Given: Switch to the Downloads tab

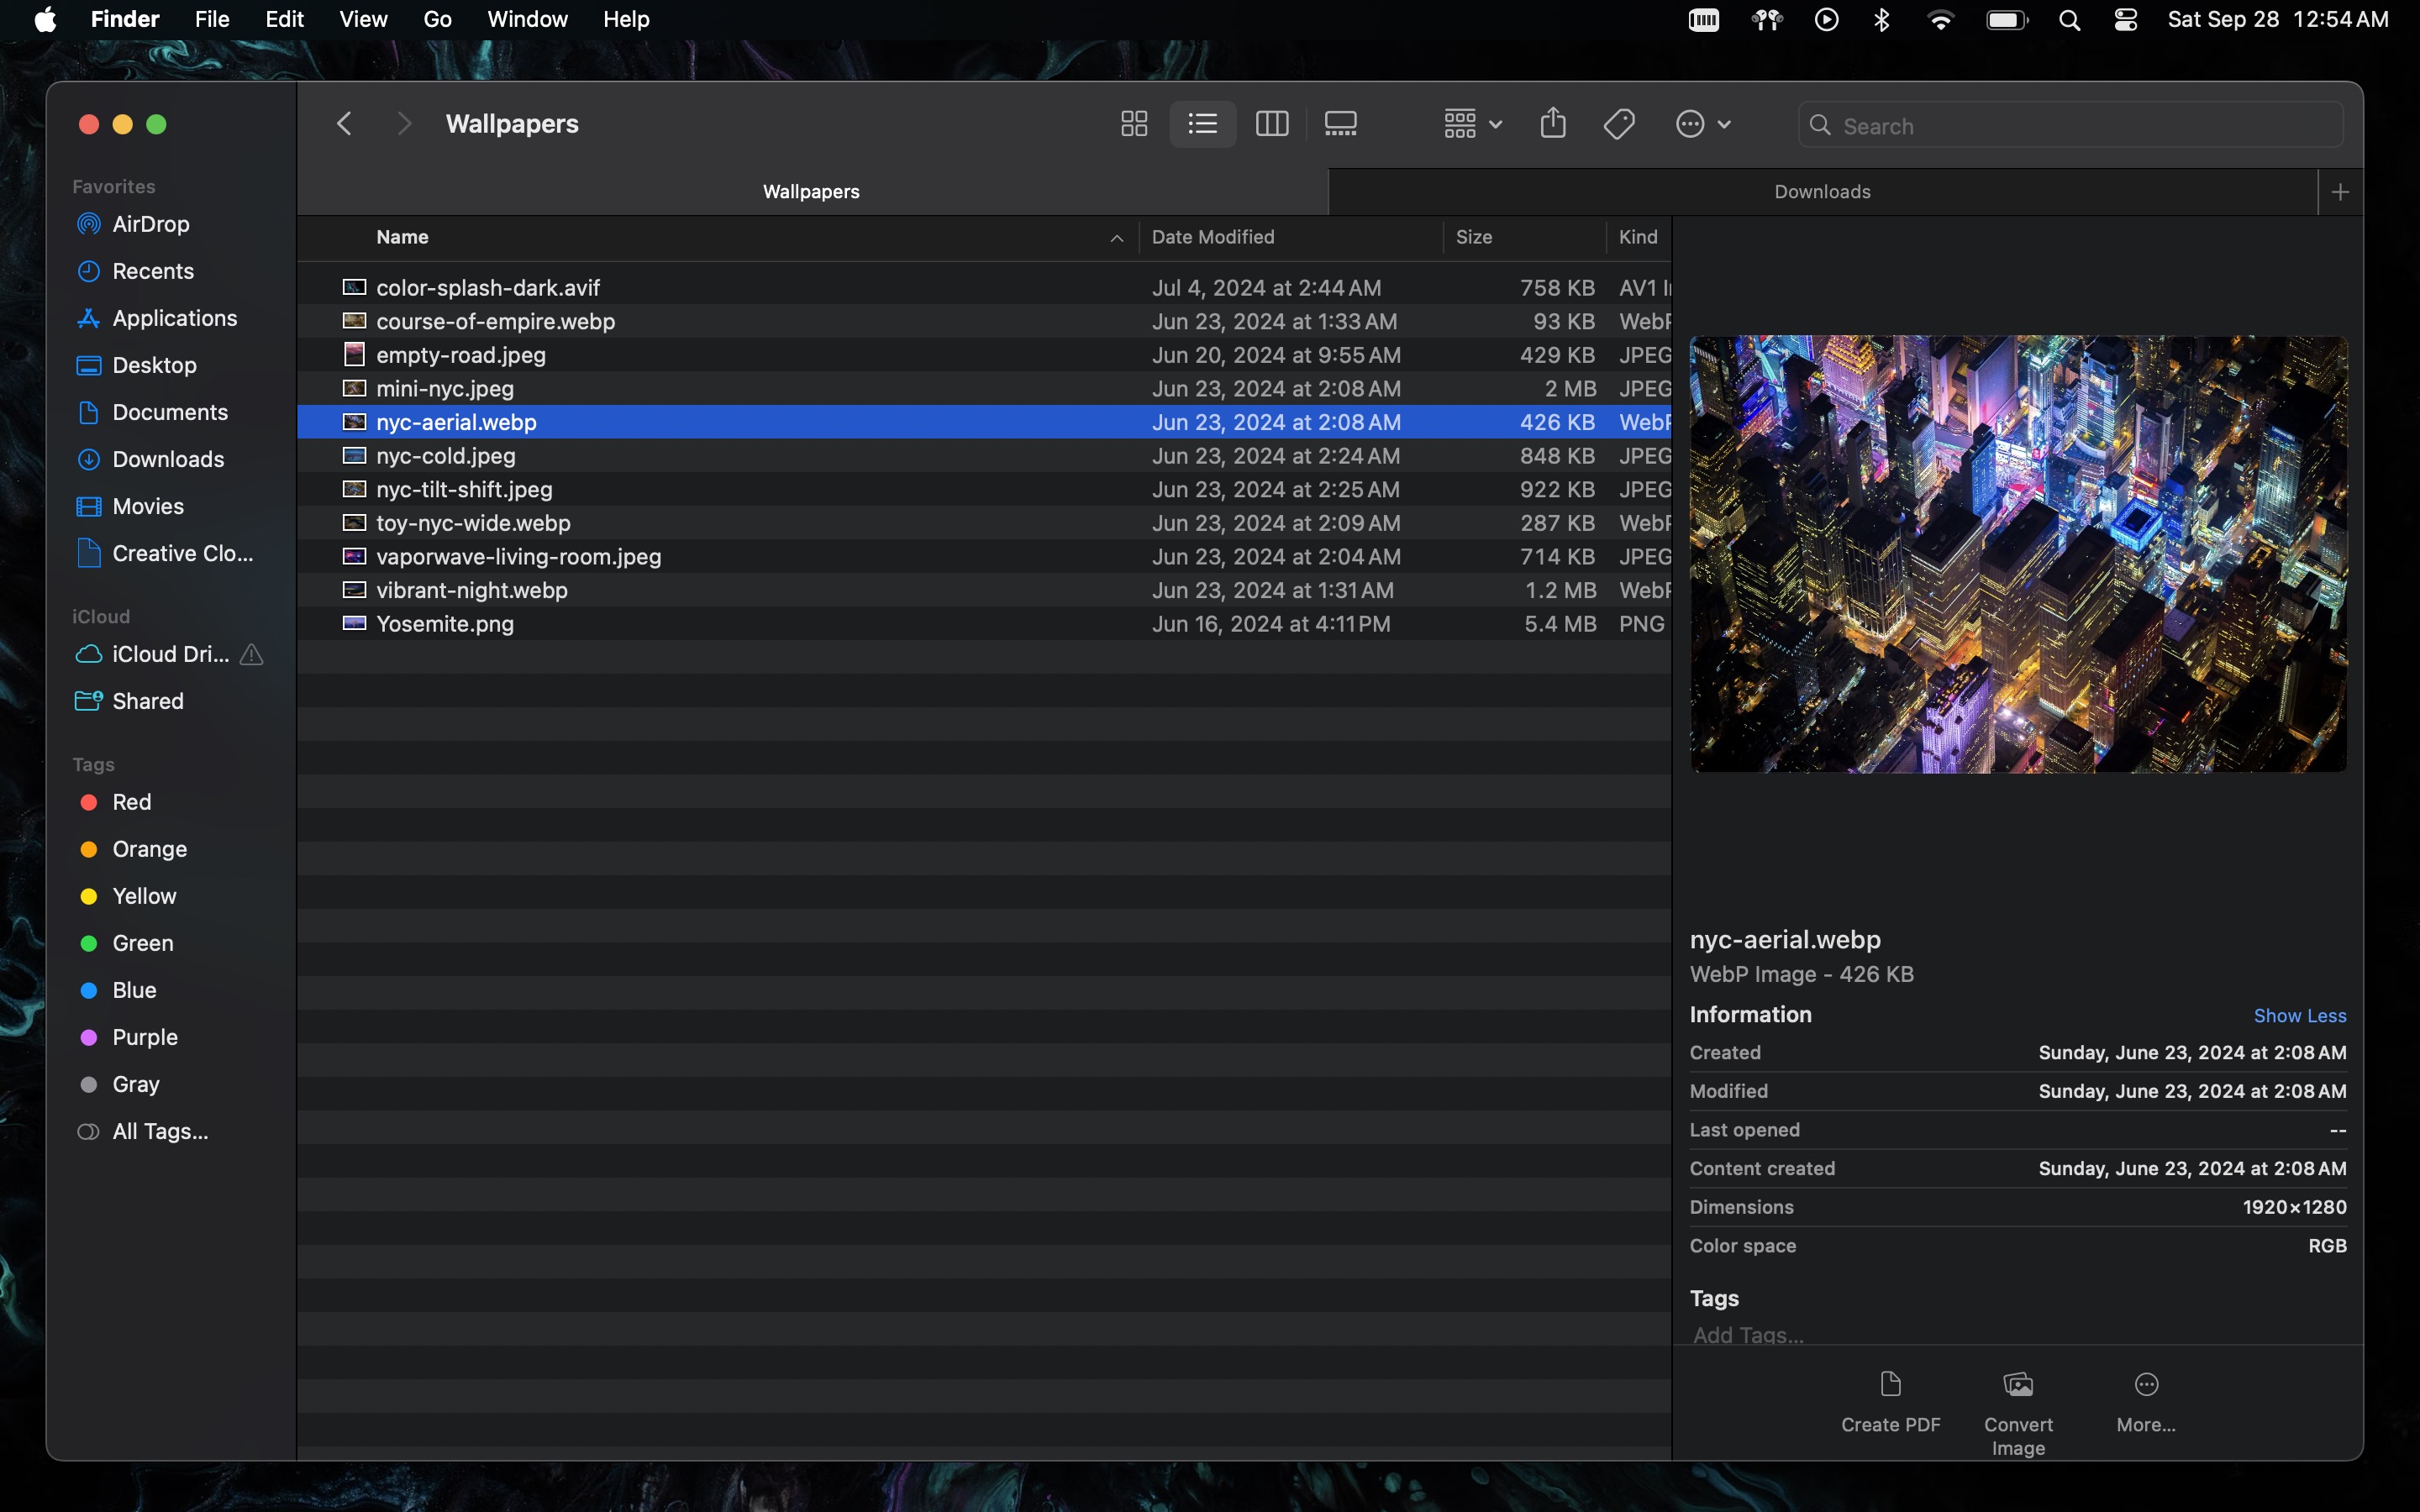Looking at the screenshot, I should tap(1821, 192).
